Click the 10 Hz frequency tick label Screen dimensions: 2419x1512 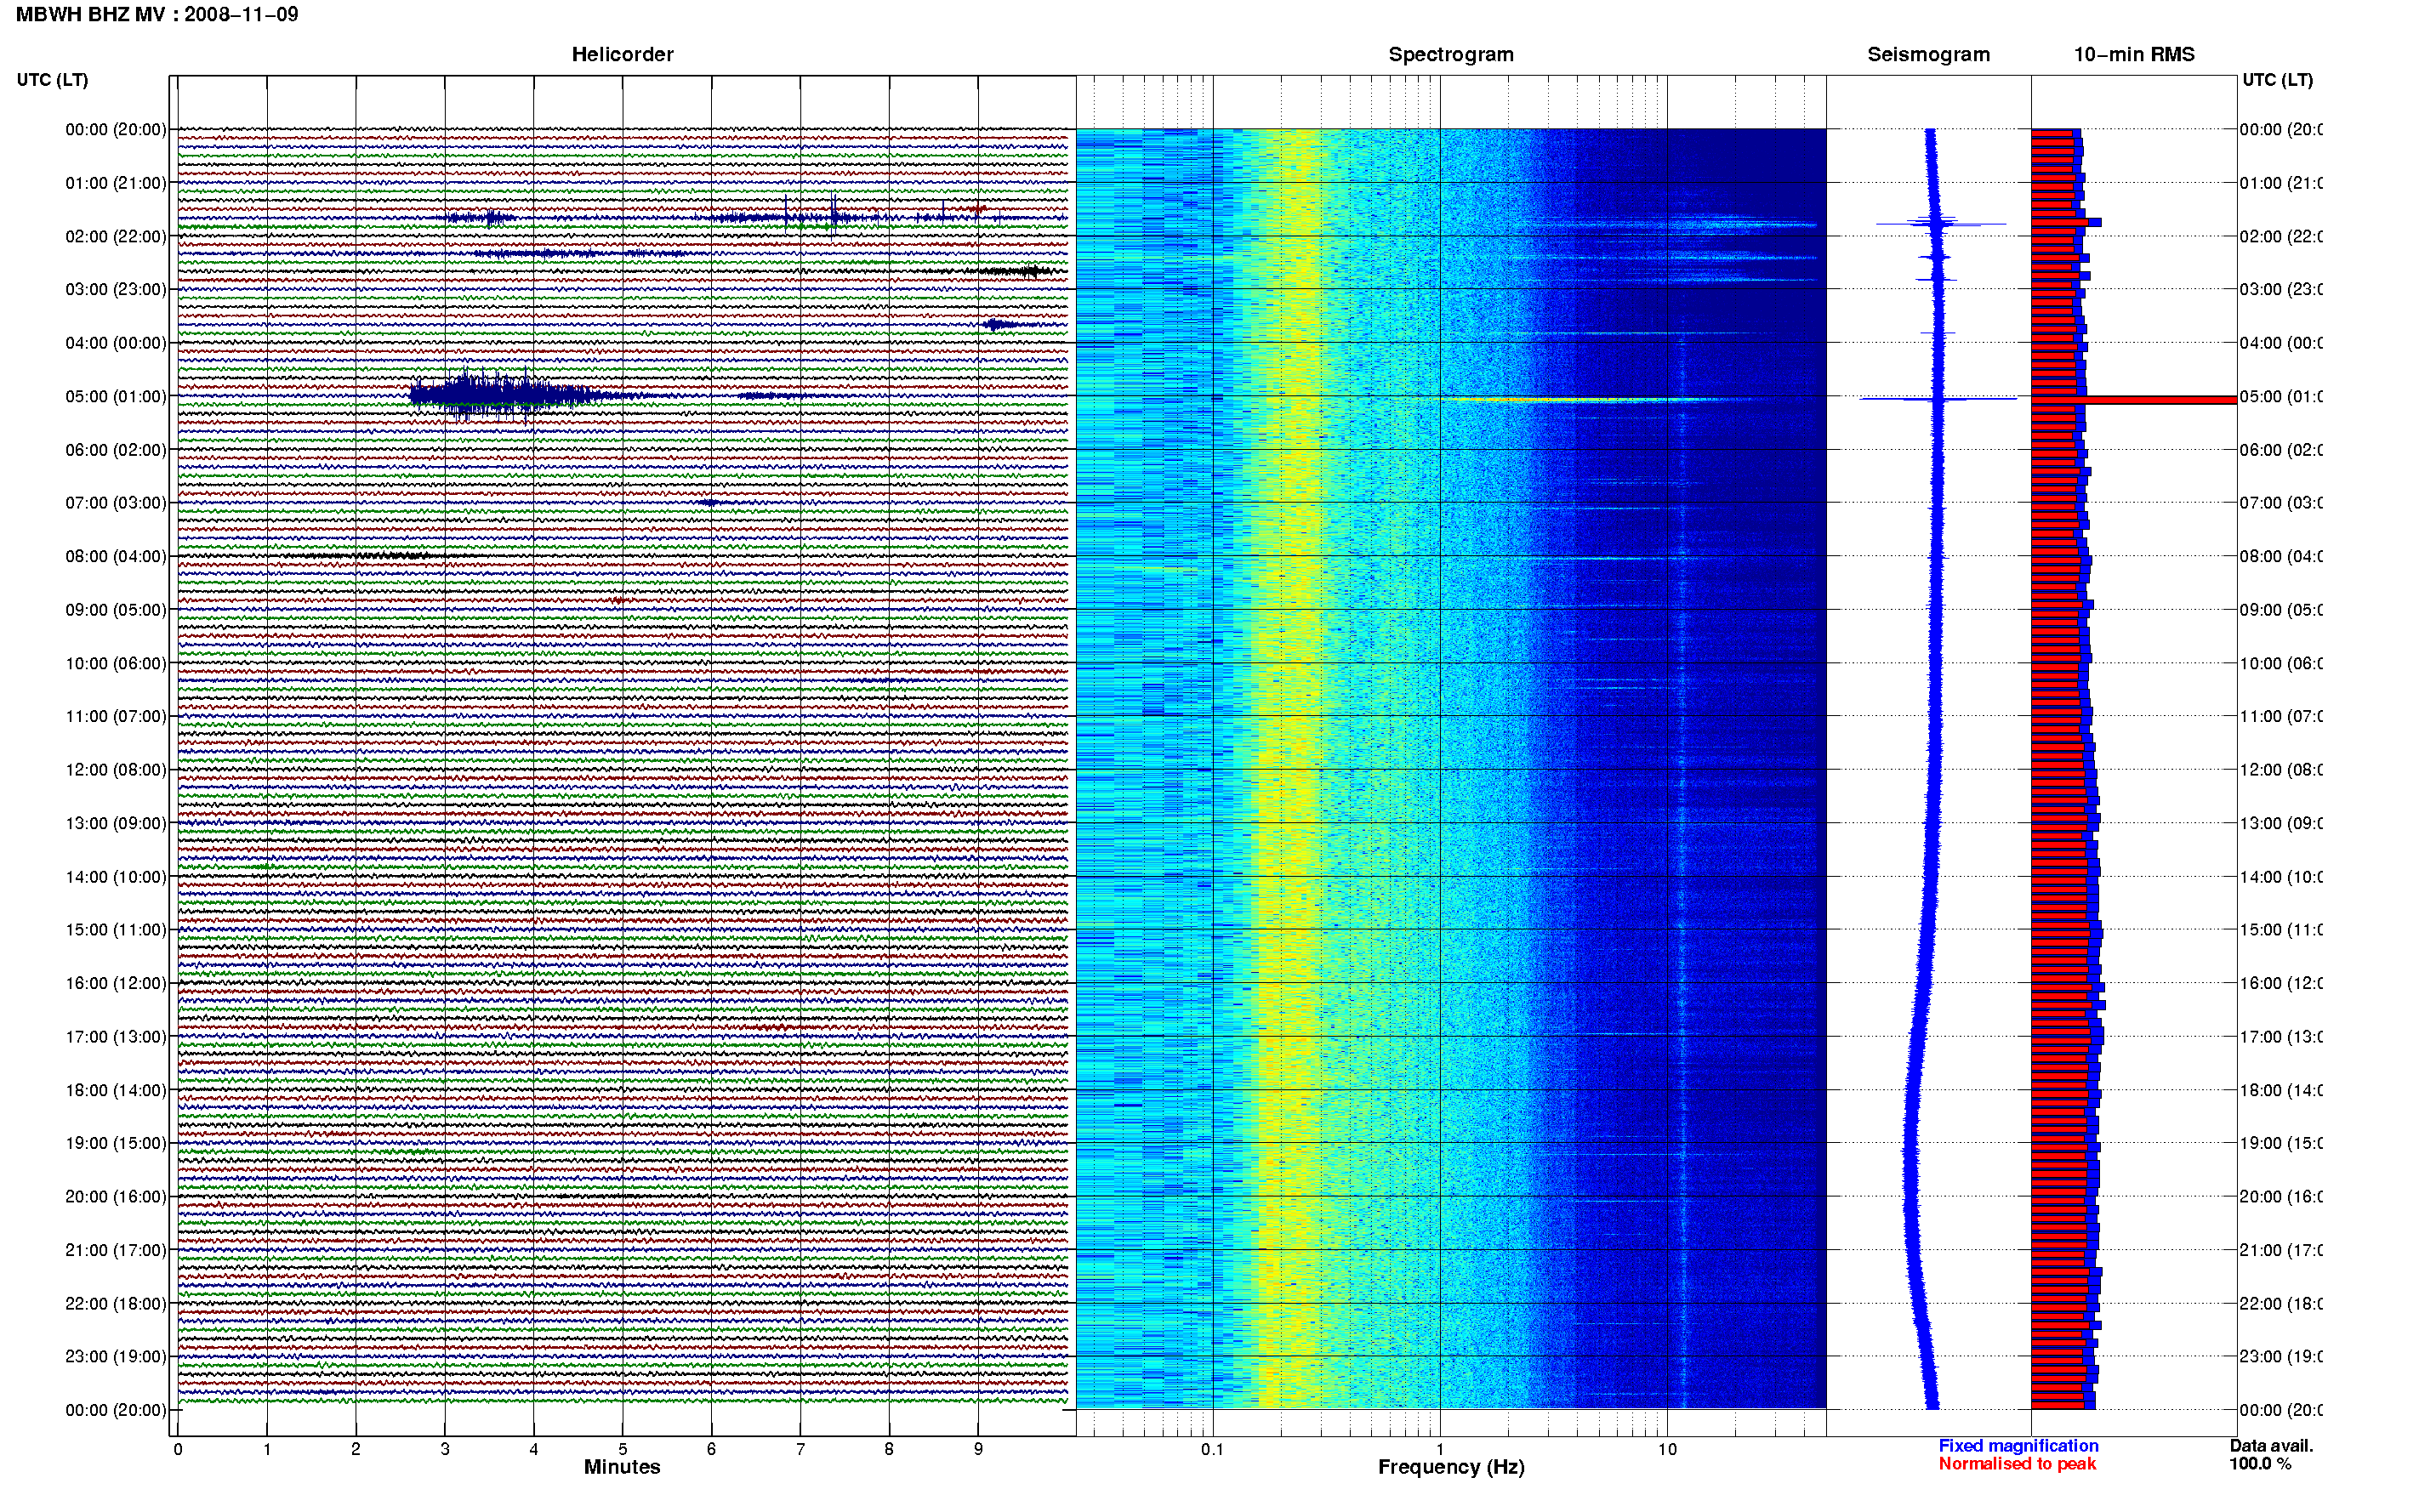[1667, 1449]
